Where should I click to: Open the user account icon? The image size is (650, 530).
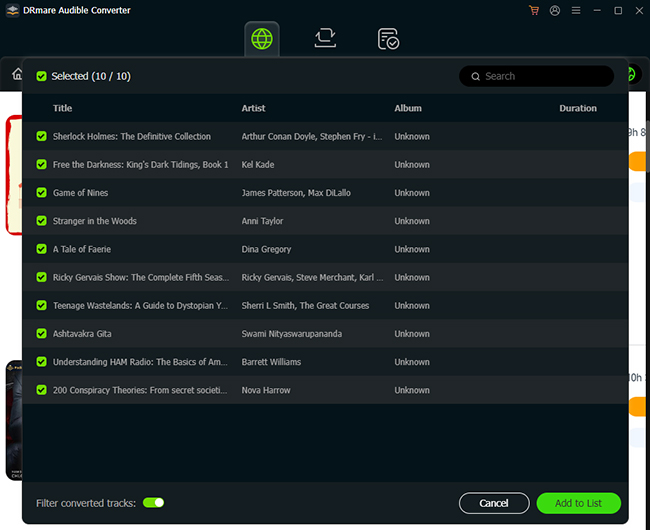click(x=555, y=10)
